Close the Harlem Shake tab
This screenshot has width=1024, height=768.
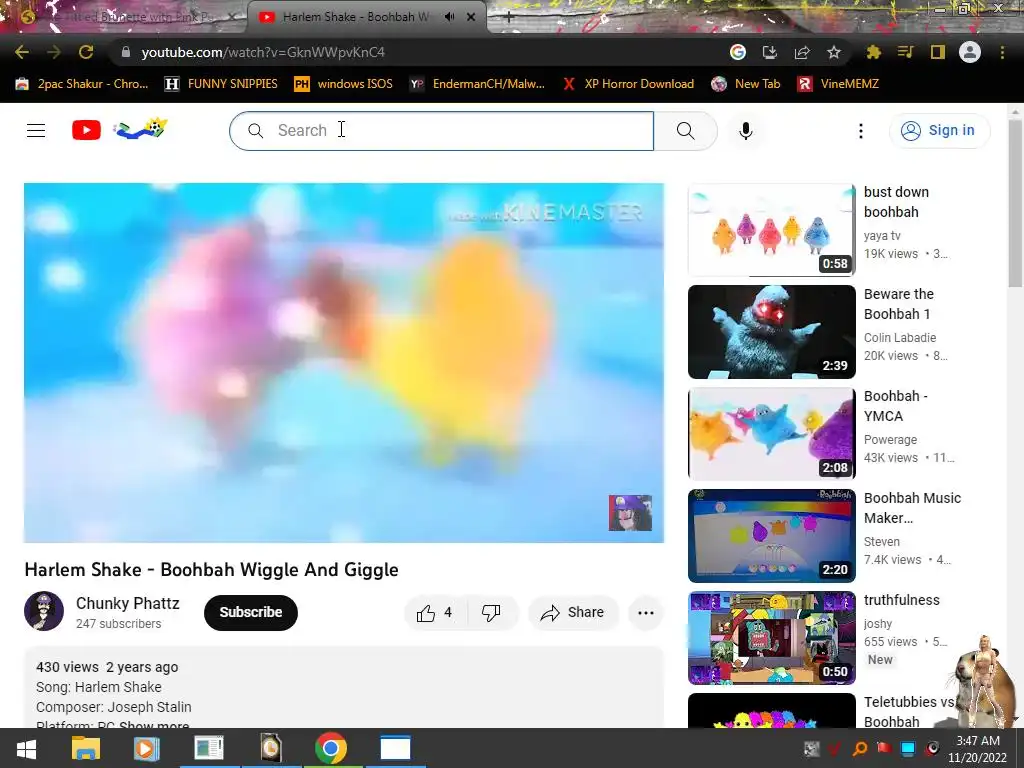pyautogui.click(x=471, y=17)
